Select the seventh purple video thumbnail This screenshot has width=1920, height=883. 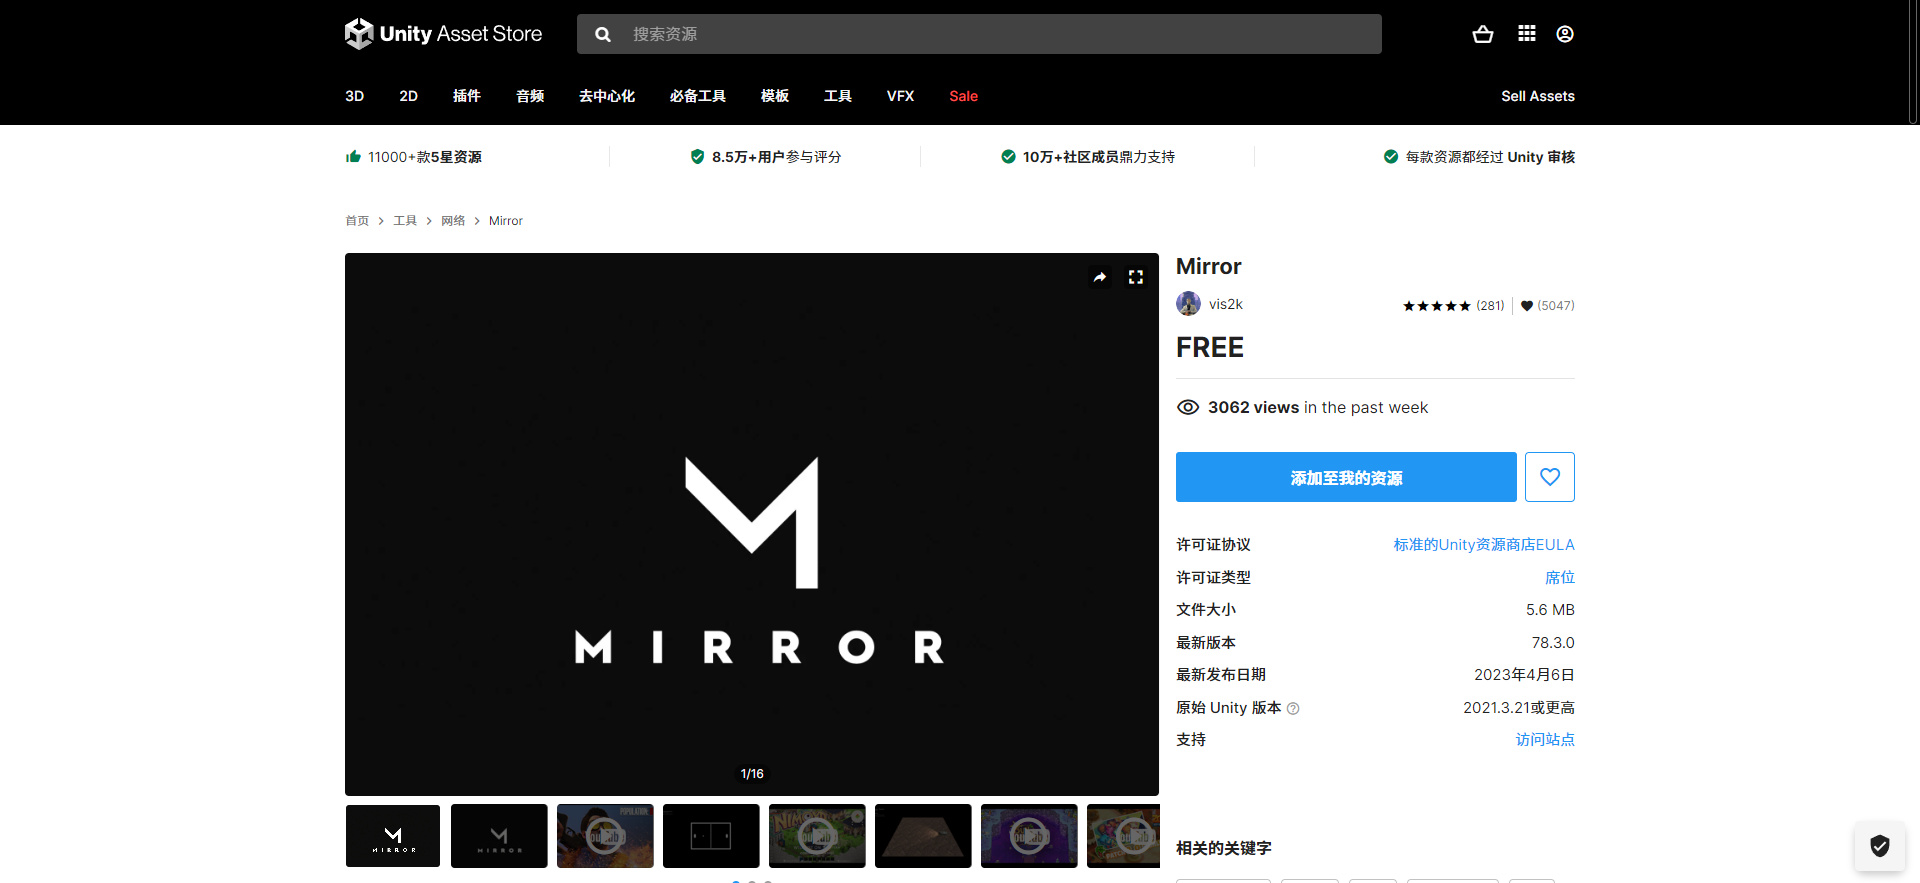[1029, 836]
